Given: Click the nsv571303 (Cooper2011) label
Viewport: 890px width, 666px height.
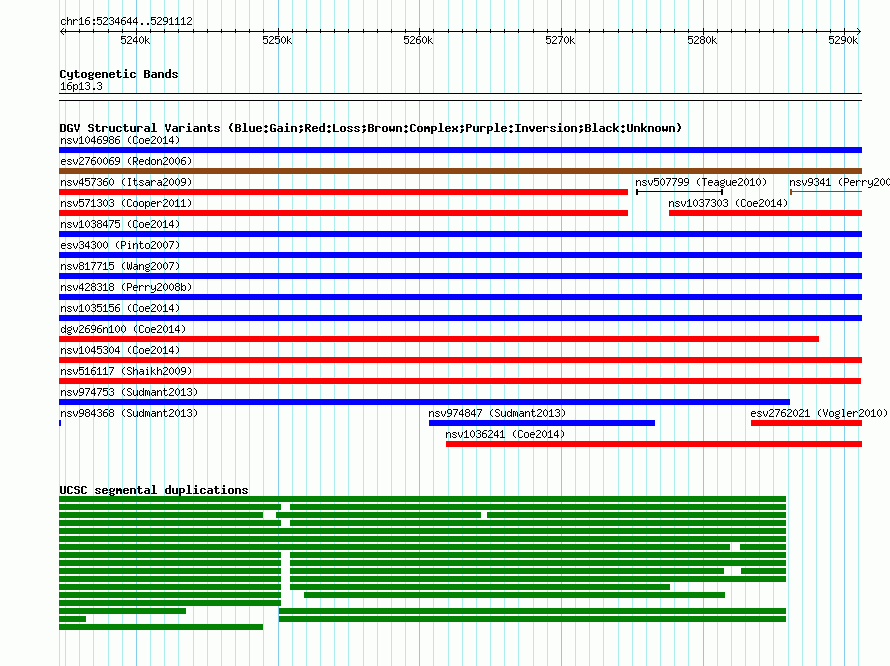Looking at the screenshot, I should (x=126, y=203).
